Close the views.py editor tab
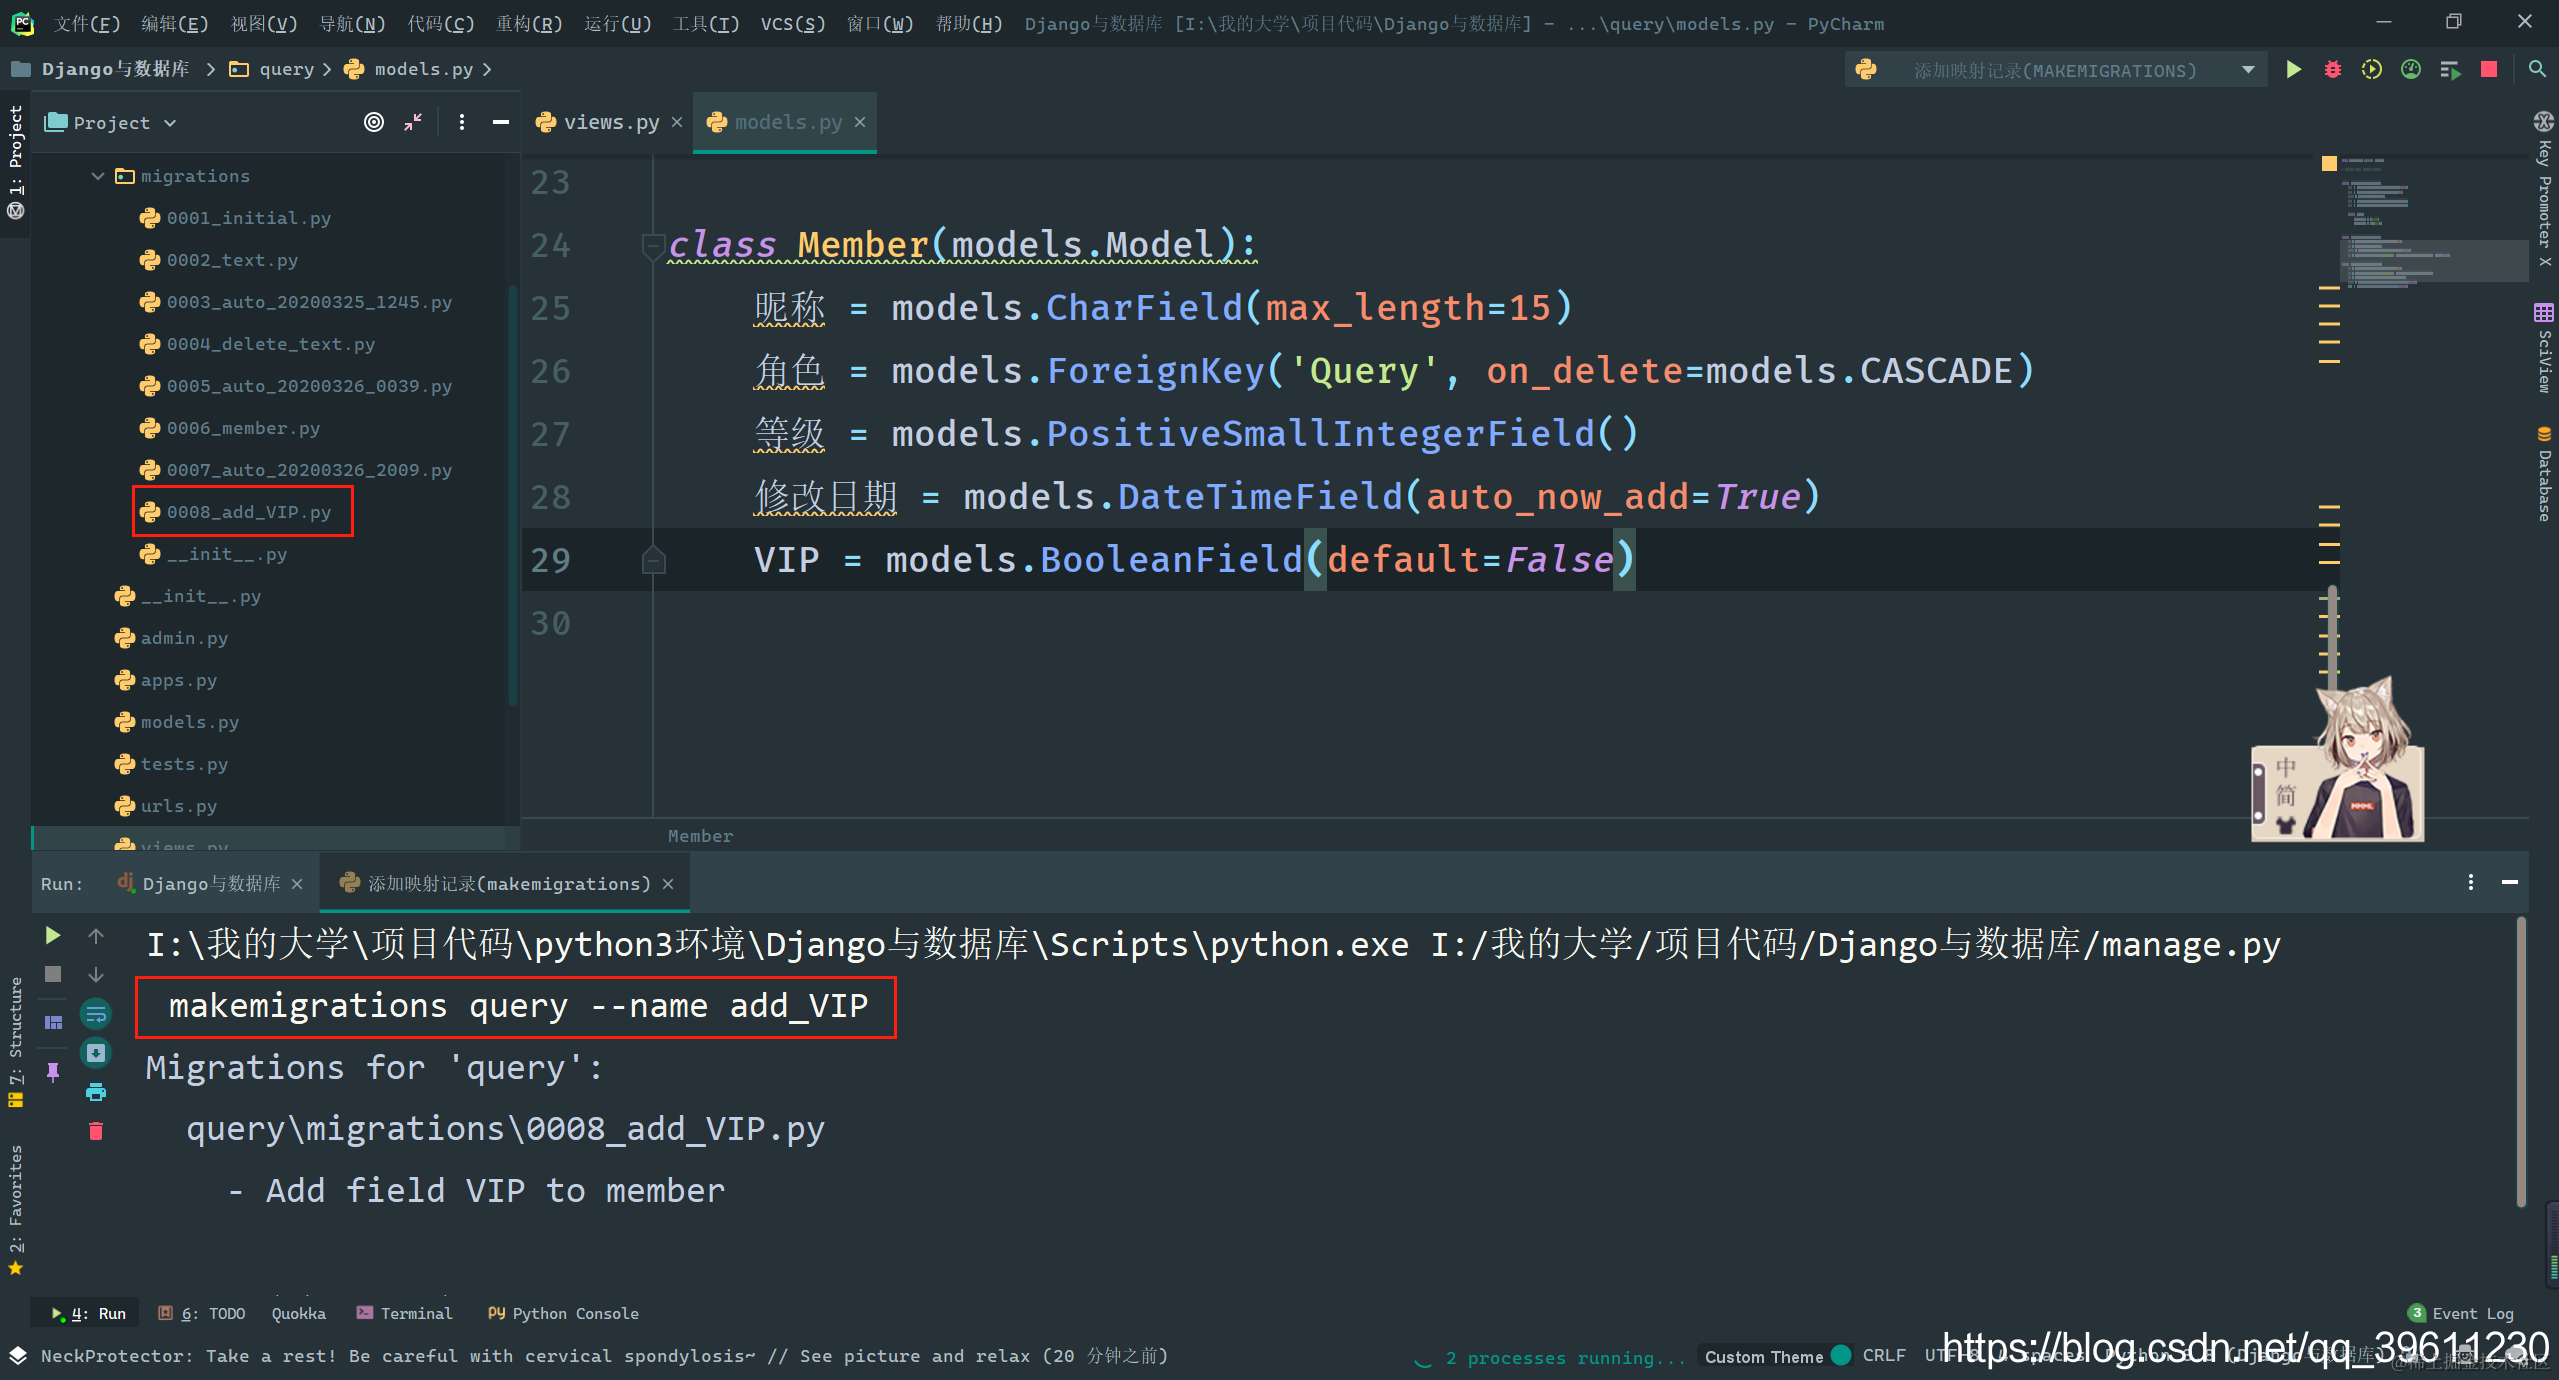The image size is (2559, 1380). [x=677, y=122]
